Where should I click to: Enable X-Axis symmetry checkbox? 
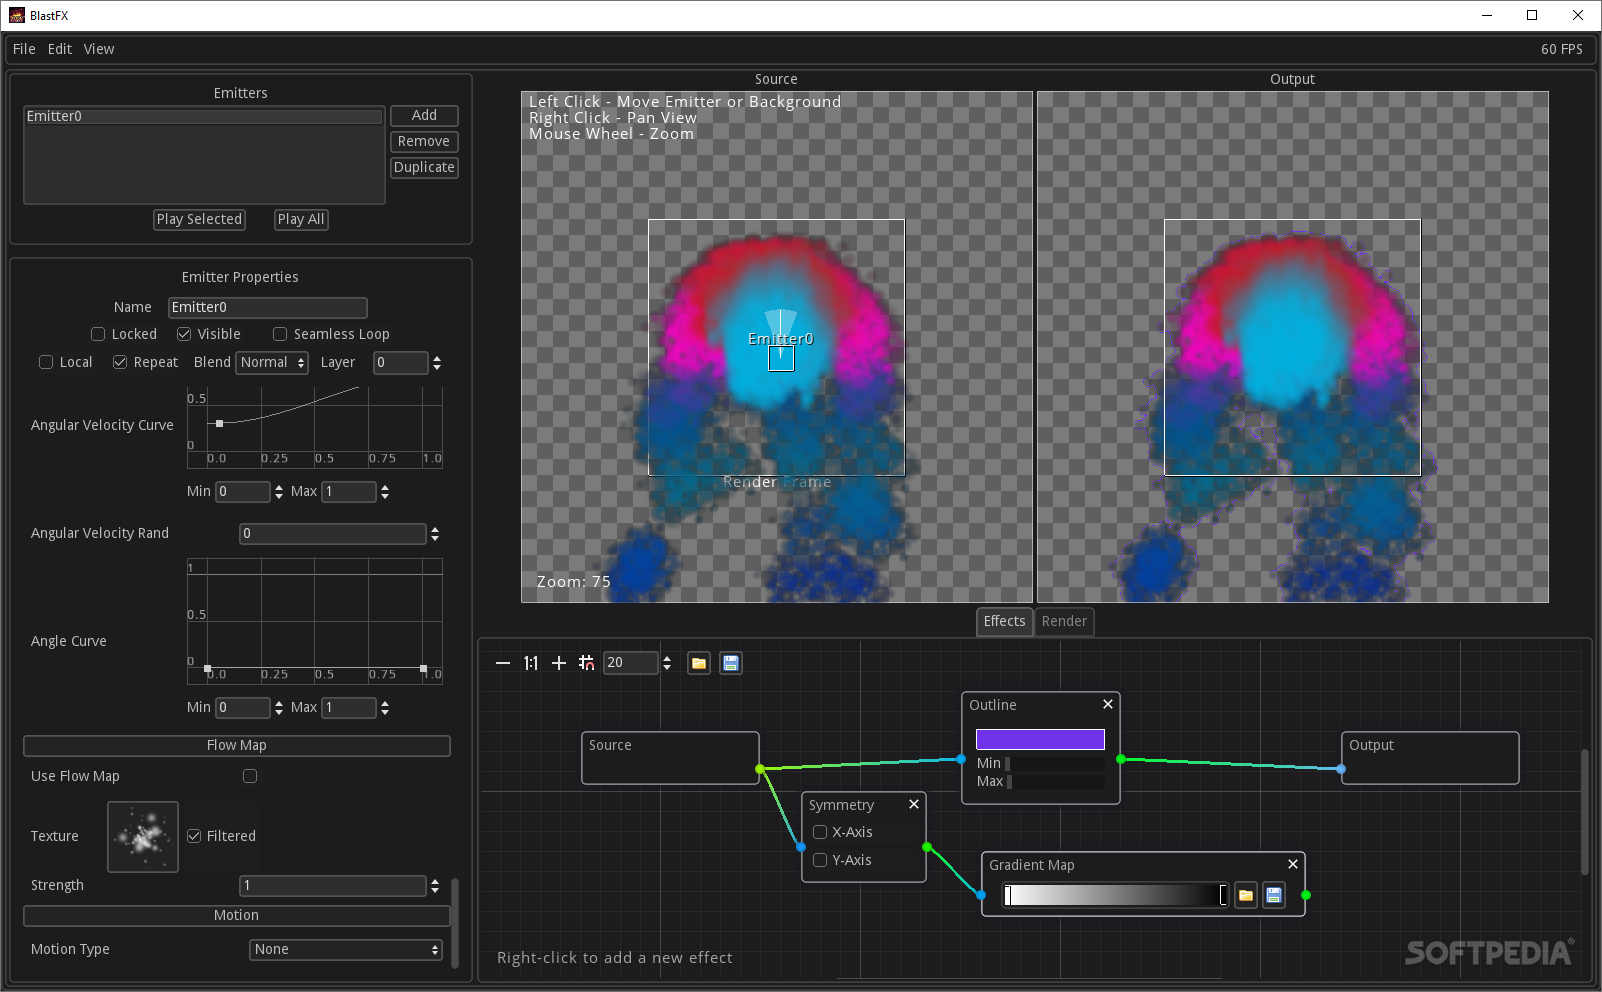pos(820,832)
